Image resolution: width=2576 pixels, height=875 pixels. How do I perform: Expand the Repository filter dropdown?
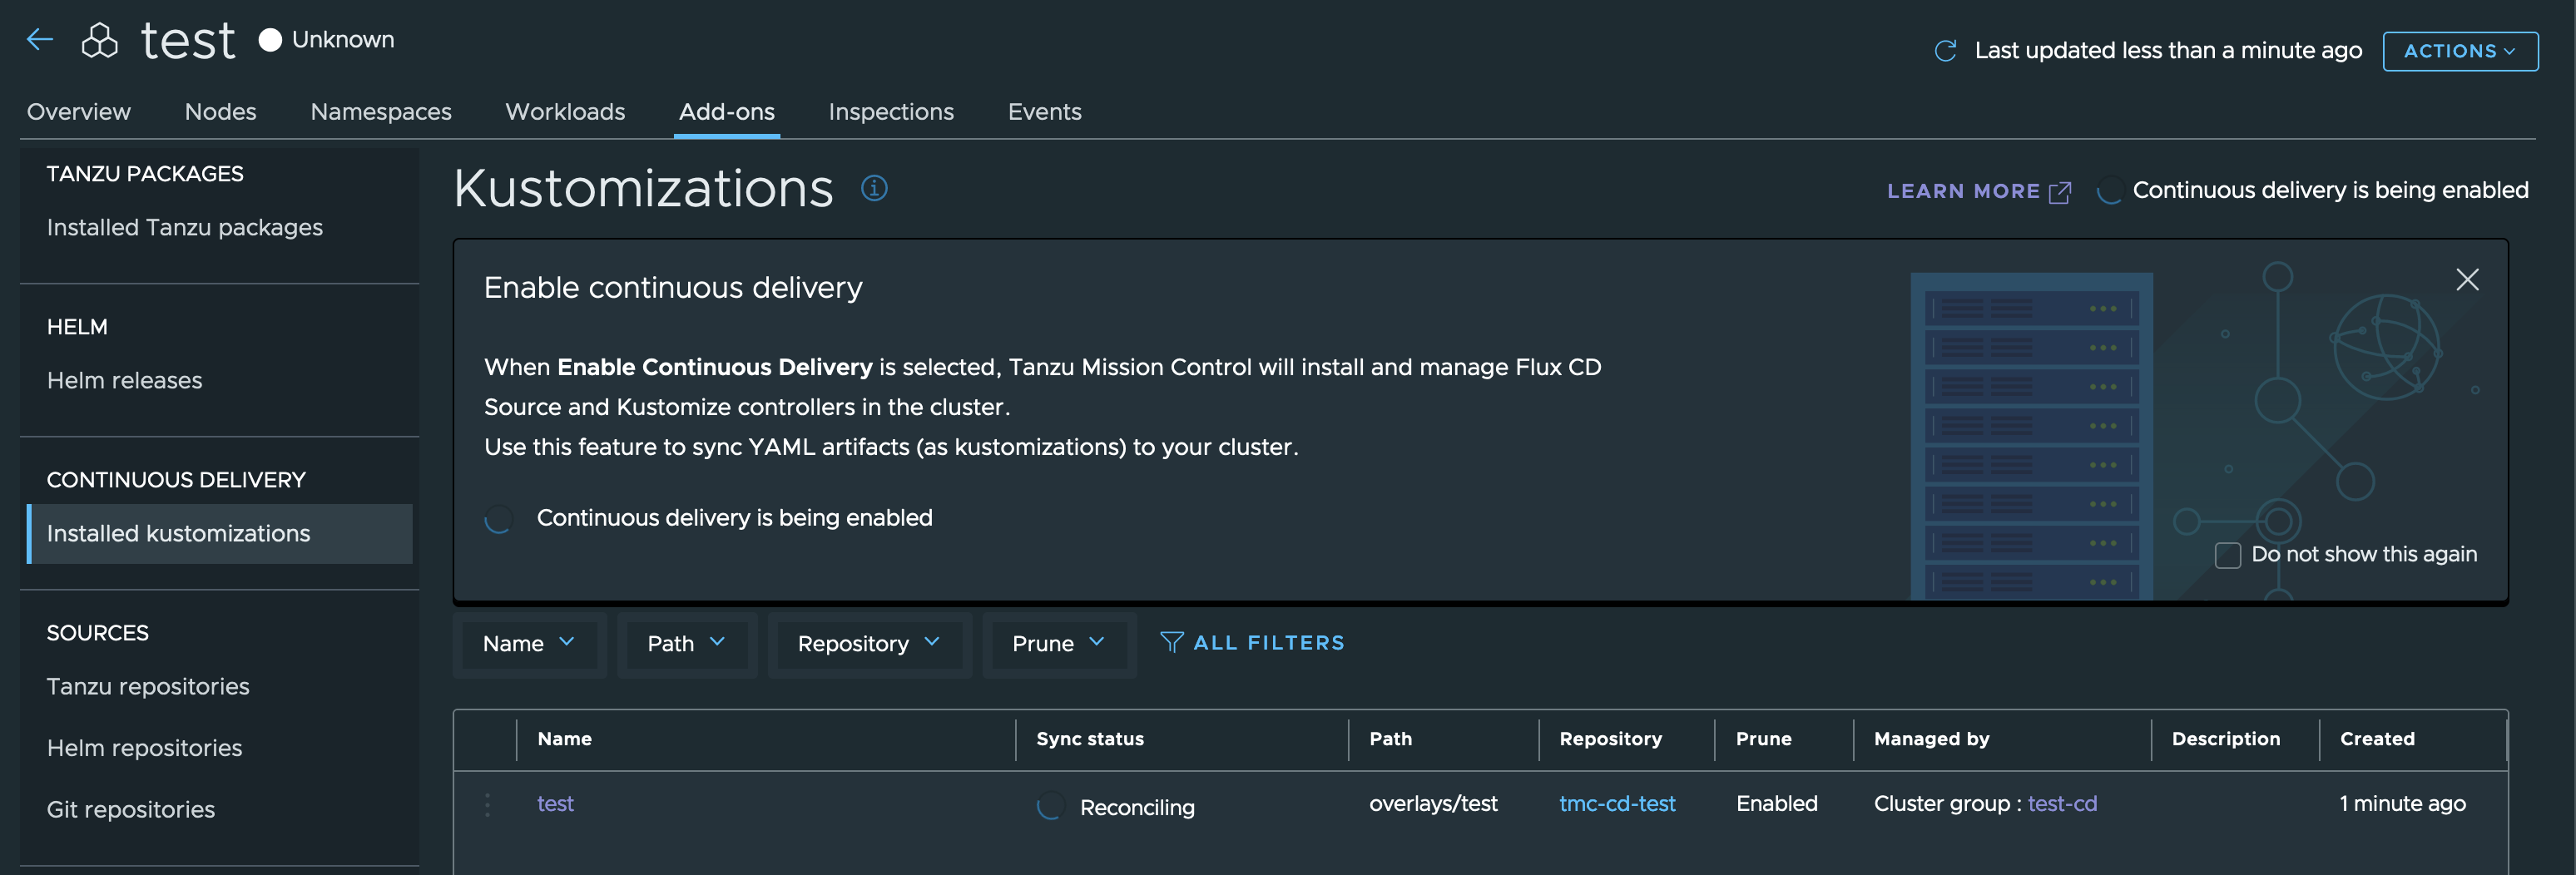click(869, 643)
